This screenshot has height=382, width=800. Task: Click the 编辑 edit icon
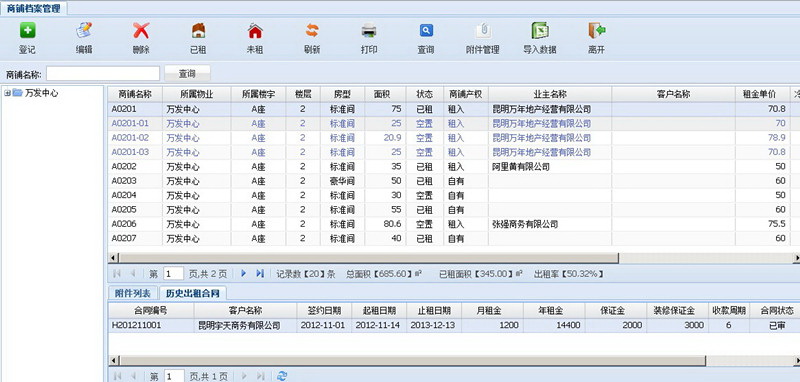[x=84, y=31]
